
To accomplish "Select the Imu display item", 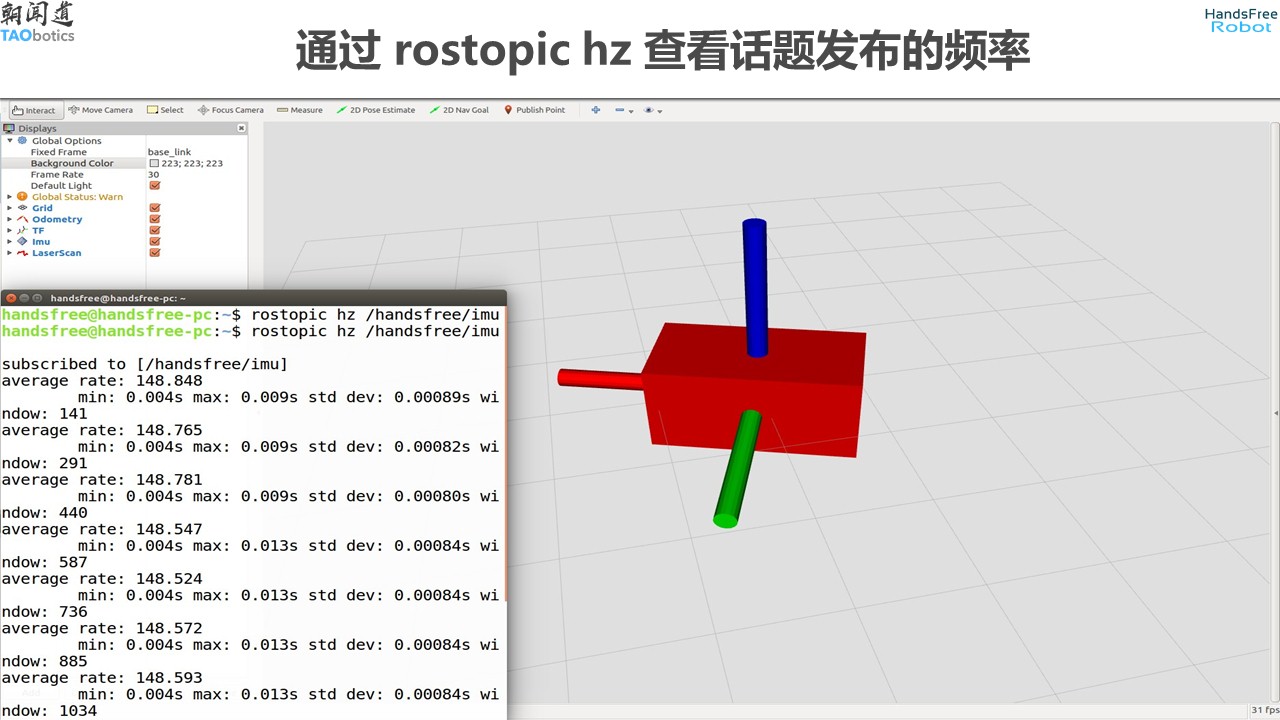I will tap(41, 242).
